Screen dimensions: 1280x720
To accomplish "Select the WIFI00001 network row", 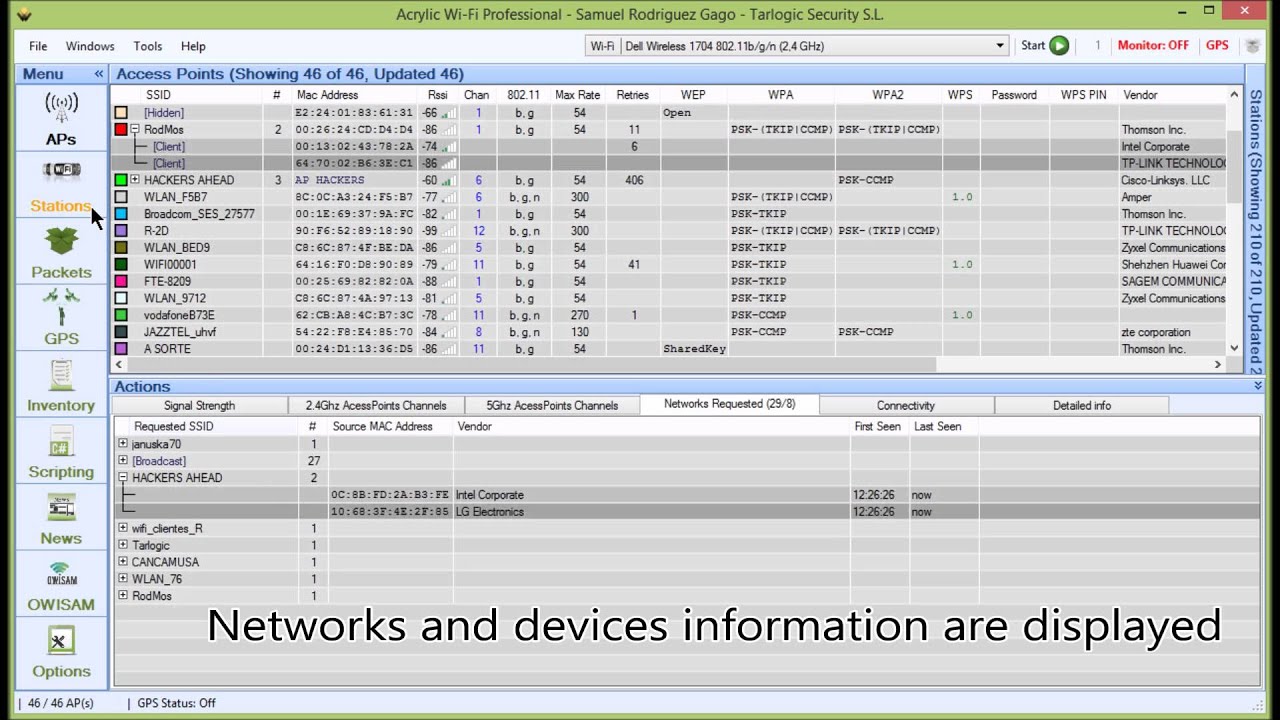I will pyautogui.click(x=669, y=265).
